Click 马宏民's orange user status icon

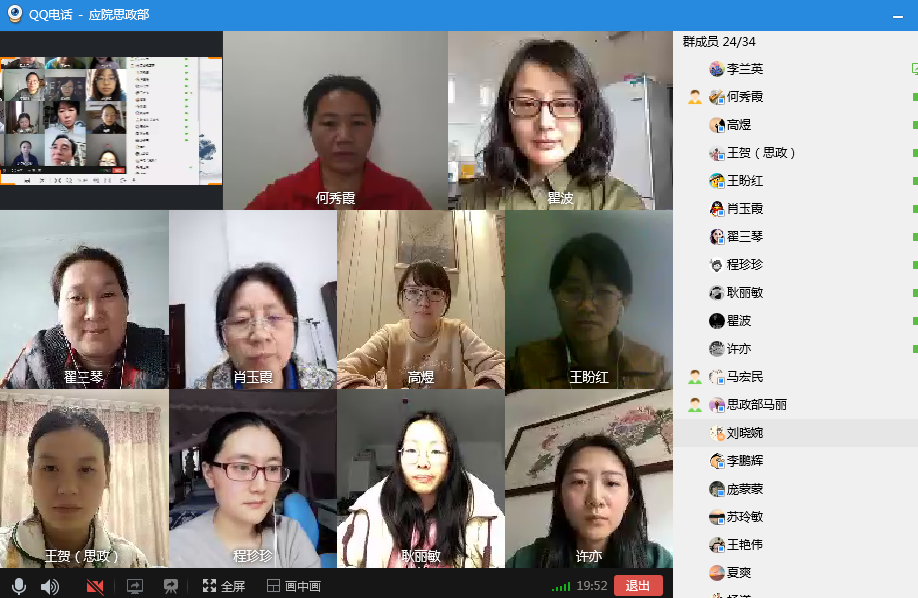pos(694,377)
